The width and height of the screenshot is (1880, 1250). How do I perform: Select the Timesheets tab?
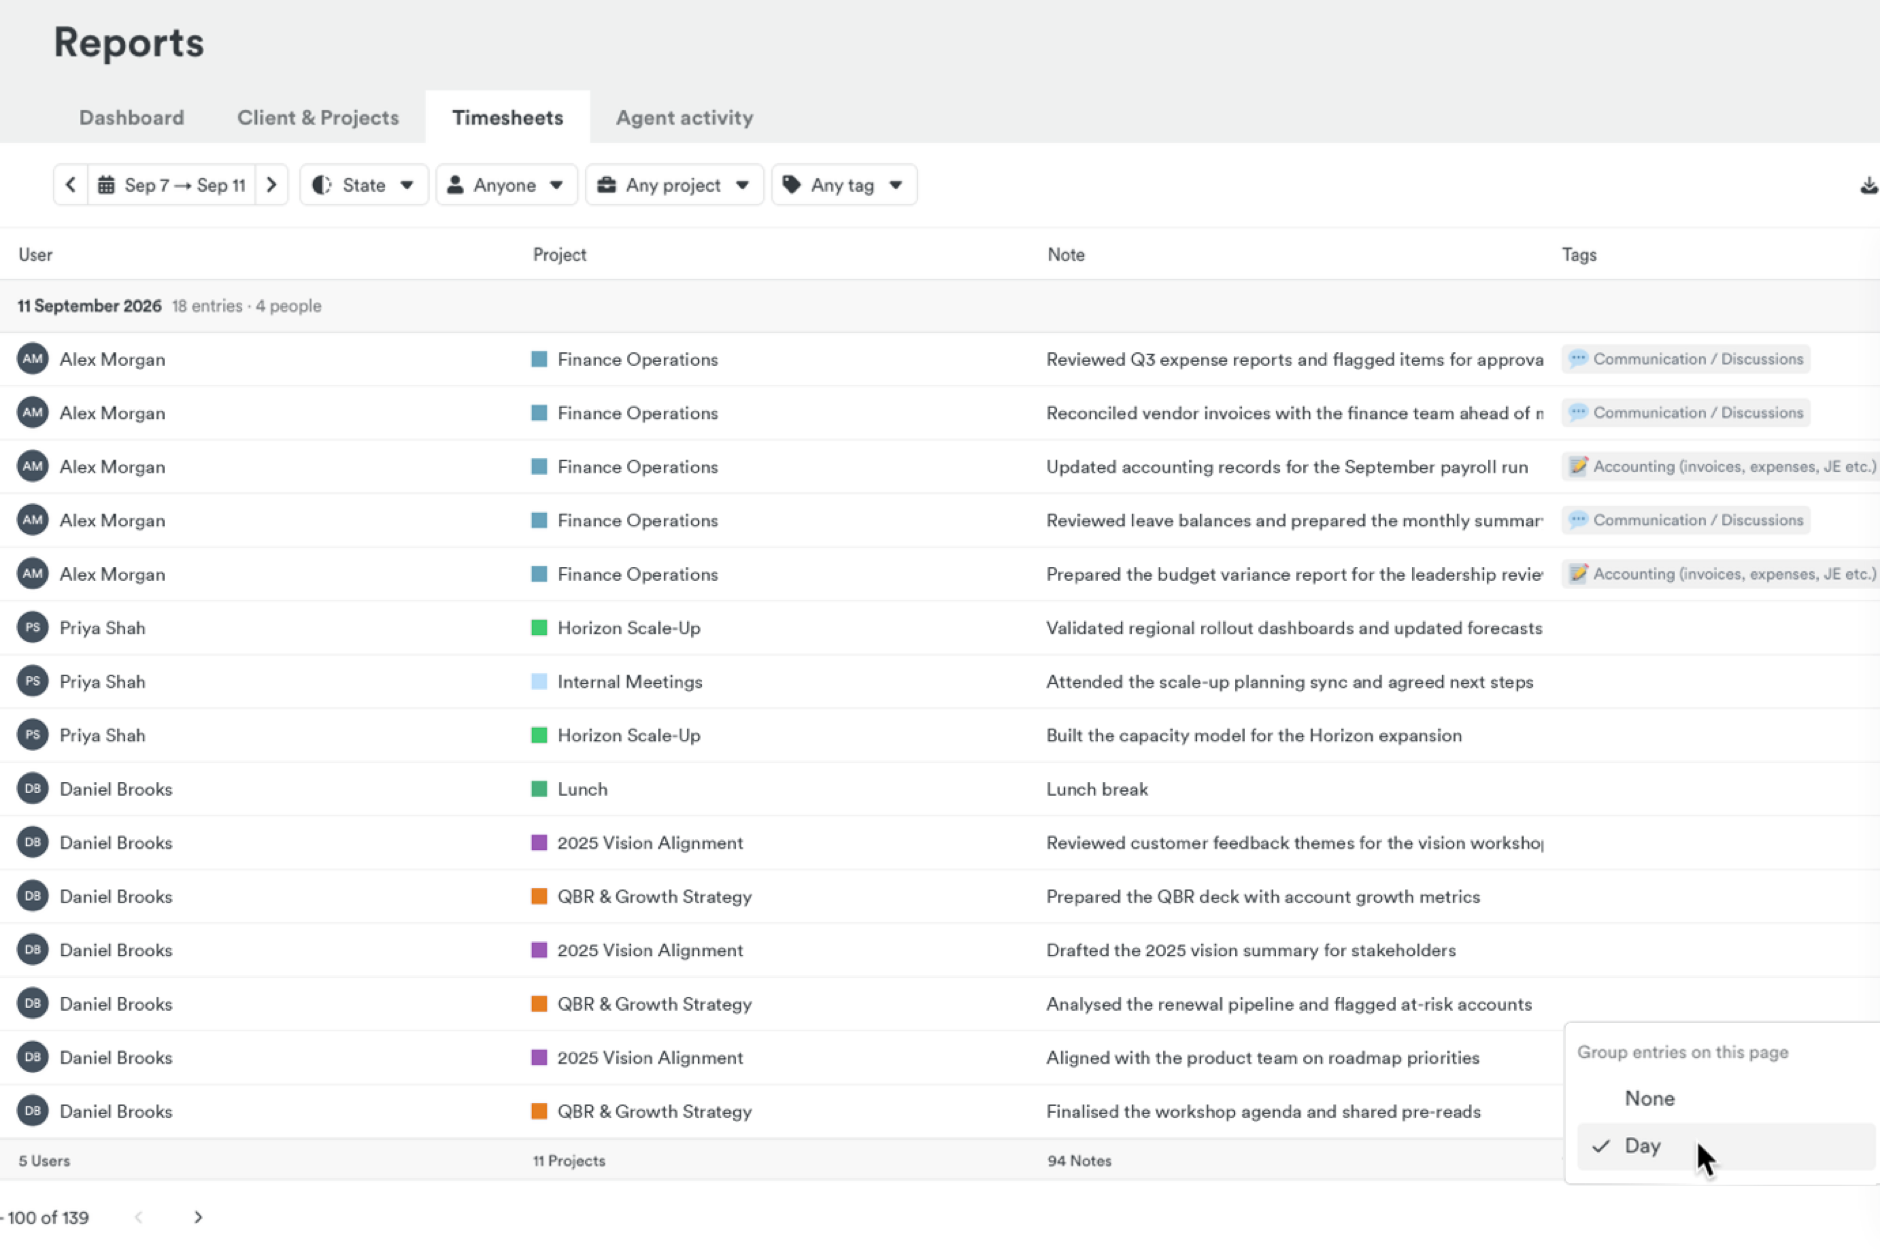[x=507, y=117]
